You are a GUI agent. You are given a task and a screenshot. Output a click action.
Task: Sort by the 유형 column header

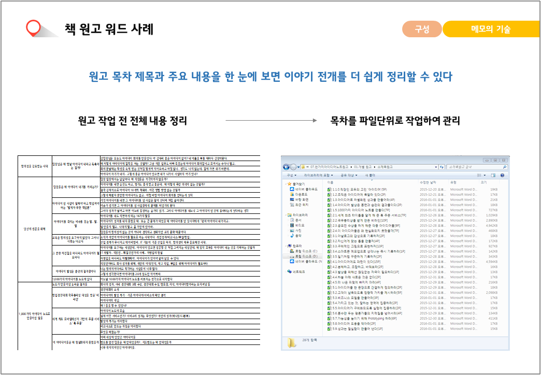[453, 182]
